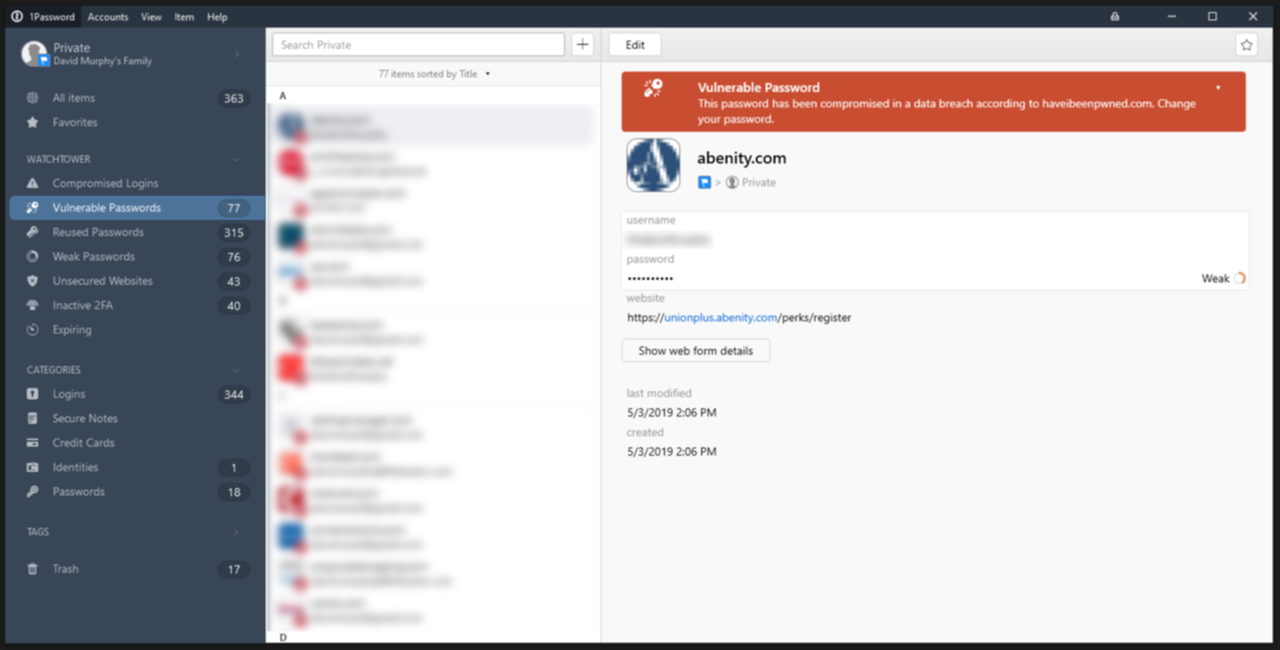The height and width of the screenshot is (650, 1280).
Task: Click the blurred username value
Action: [x=668, y=240]
